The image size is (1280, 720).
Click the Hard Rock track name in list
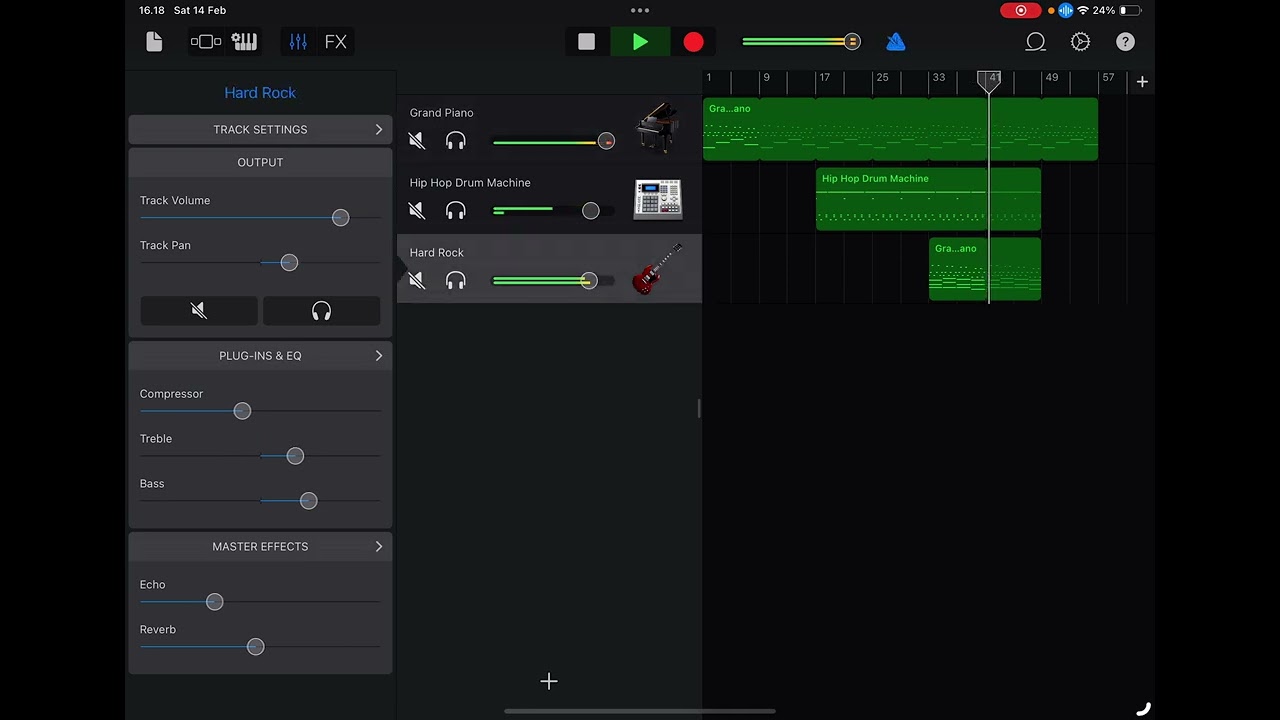[436, 253]
